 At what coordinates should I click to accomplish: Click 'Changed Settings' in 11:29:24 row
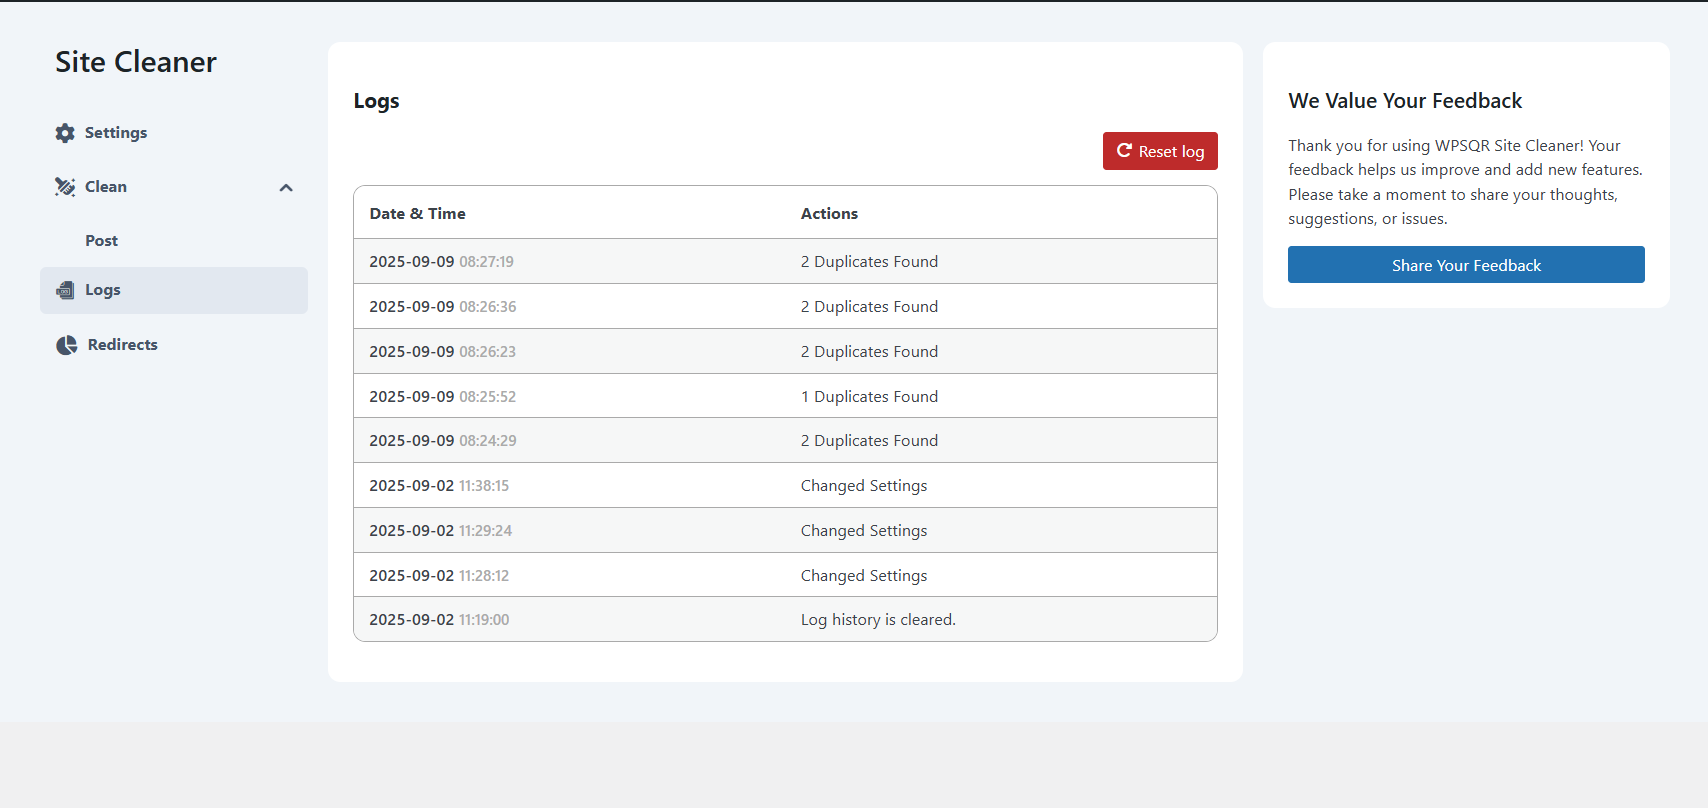[x=864, y=531]
